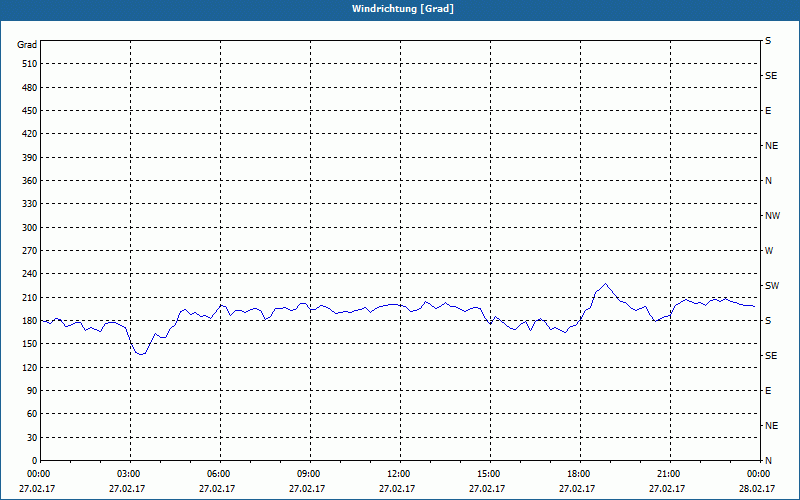Click the S compass label on the 180 row
800x500 pixels.
click(768, 321)
